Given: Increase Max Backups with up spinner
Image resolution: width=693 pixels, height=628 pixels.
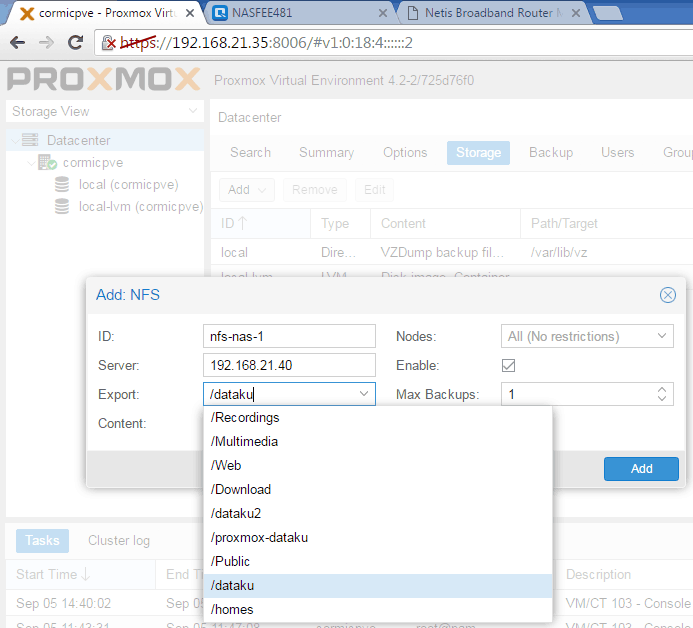Looking at the screenshot, I should pyautogui.click(x=662, y=390).
